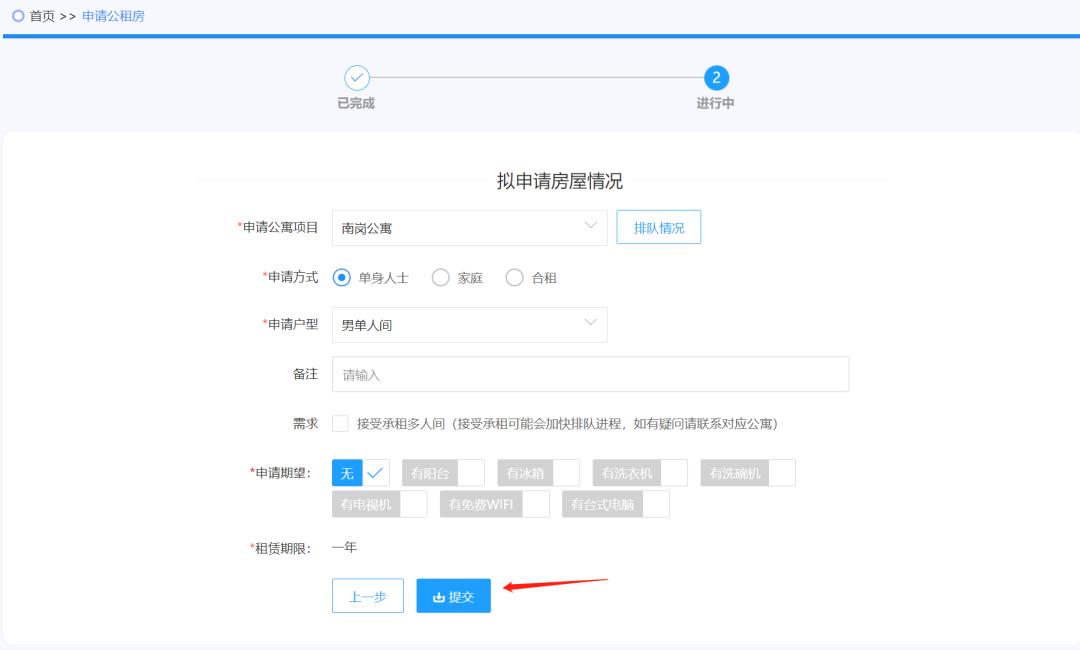Click the upload icon inside the 提交 button

tap(438, 596)
